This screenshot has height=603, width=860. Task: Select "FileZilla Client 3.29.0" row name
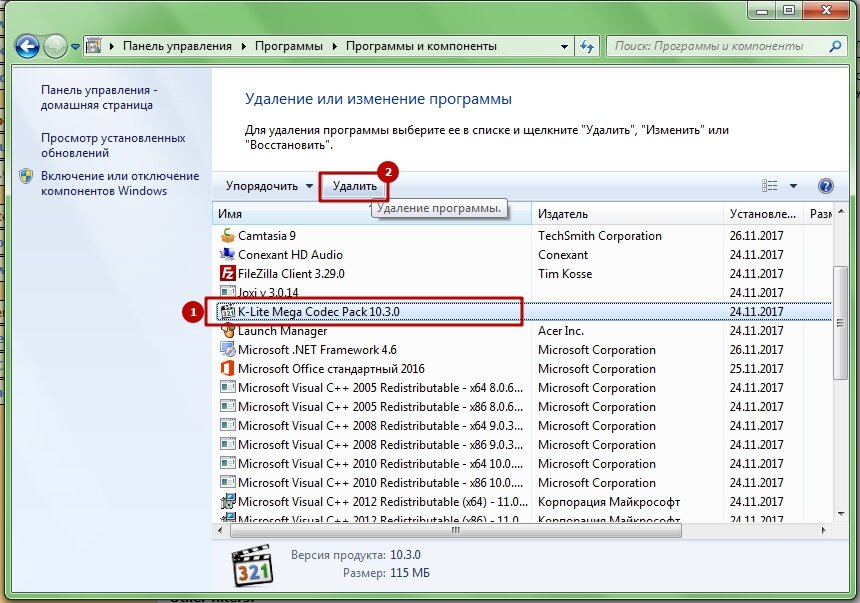291,273
